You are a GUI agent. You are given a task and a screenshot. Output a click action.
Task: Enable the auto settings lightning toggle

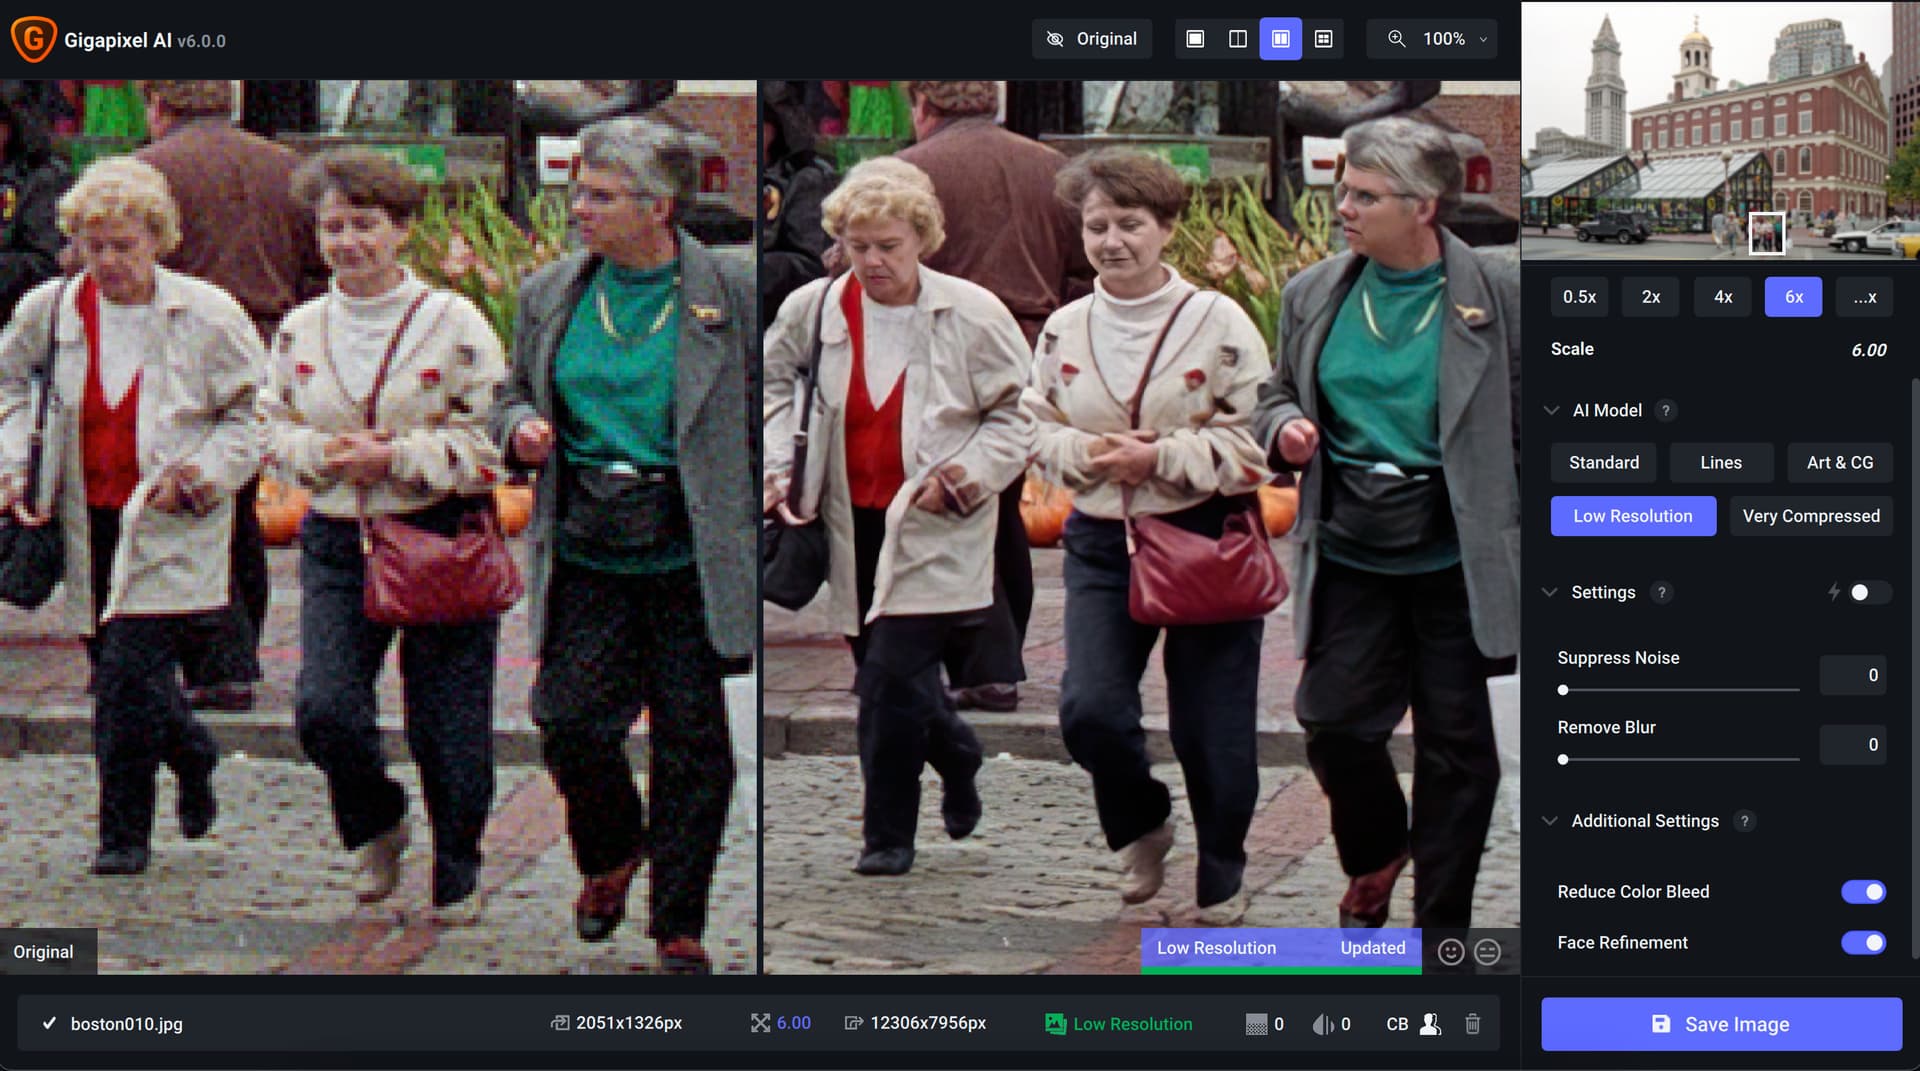tap(1866, 593)
